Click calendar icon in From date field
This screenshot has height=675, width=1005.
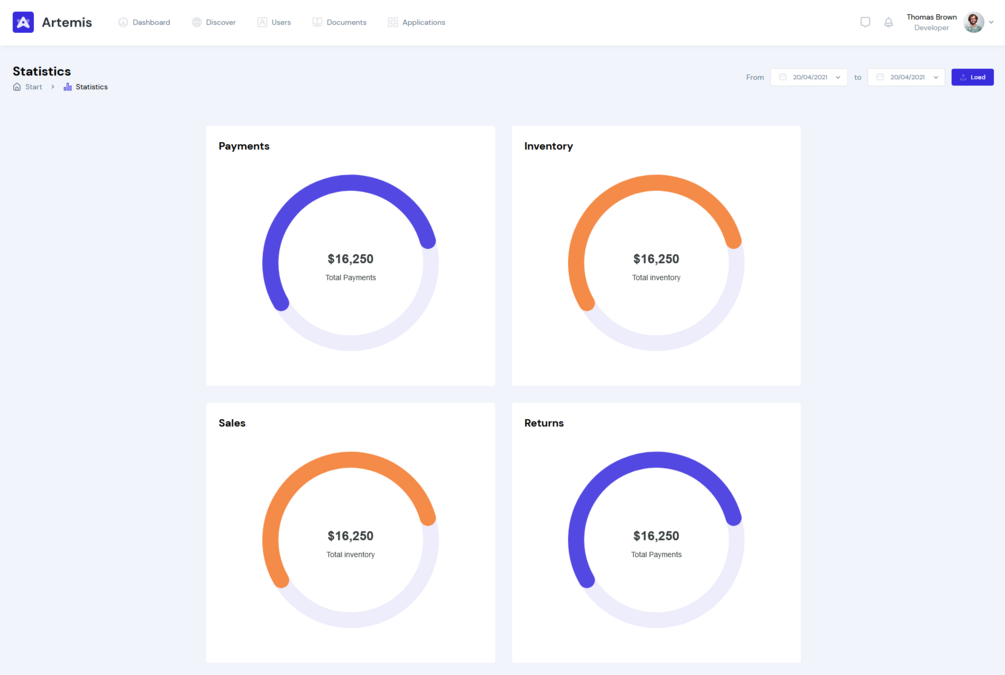(x=783, y=77)
